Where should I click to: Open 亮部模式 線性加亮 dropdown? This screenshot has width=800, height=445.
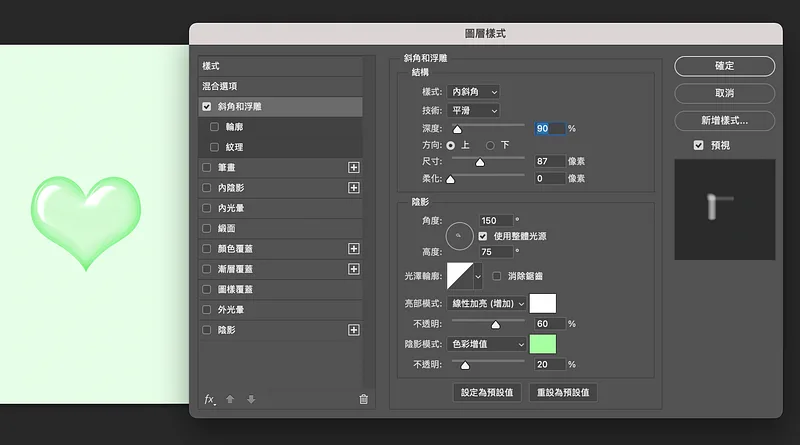coord(487,304)
